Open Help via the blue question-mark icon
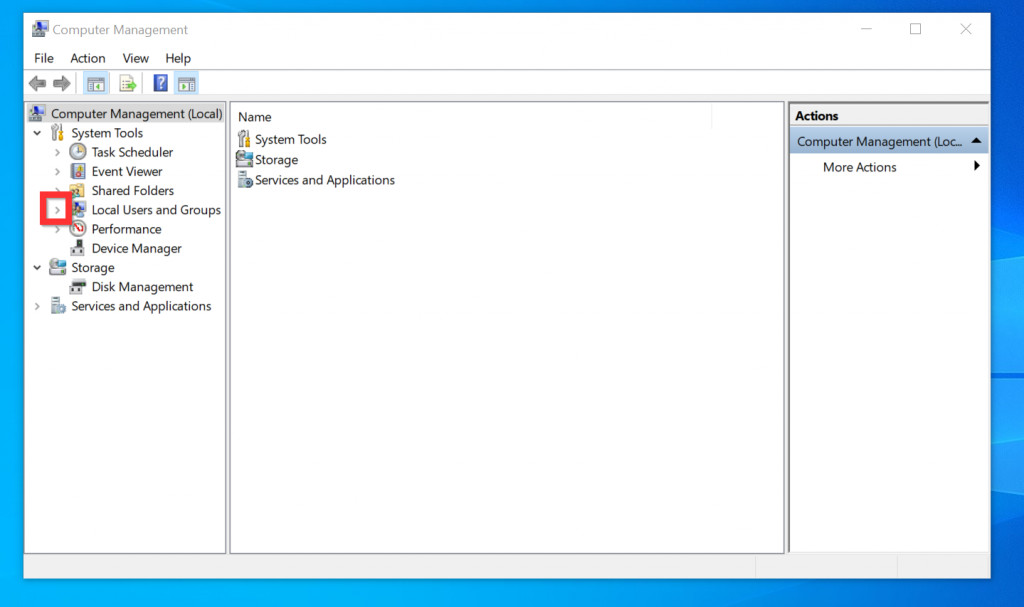1024x607 pixels. pyautogui.click(x=160, y=83)
